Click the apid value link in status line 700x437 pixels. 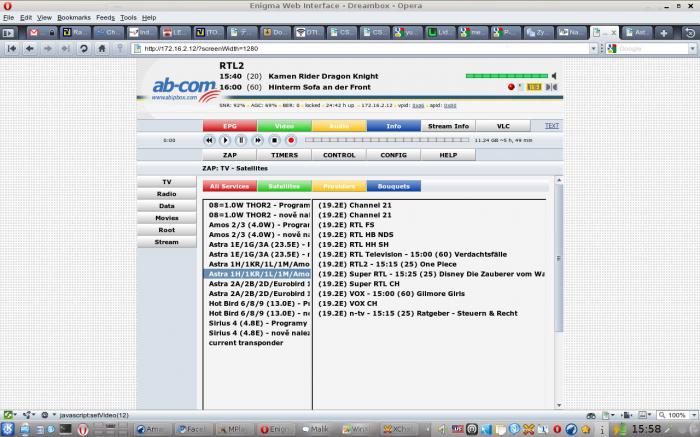[x=450, y=106]
